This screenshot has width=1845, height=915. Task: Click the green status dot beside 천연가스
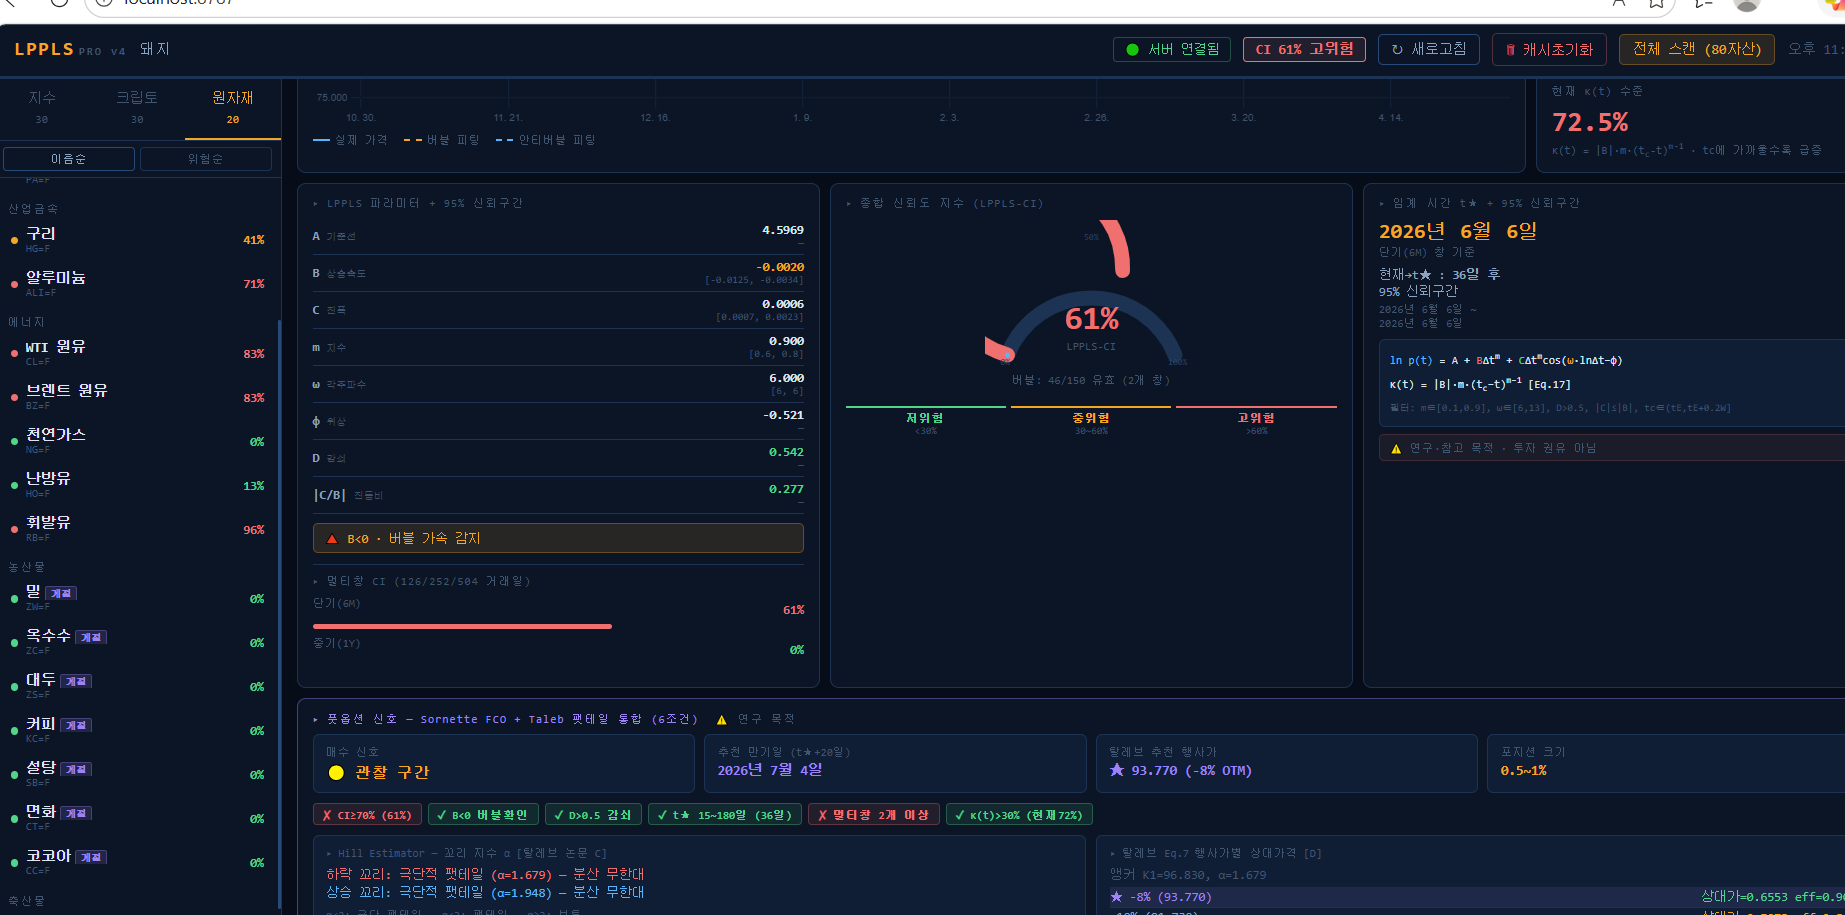[14, 441]
